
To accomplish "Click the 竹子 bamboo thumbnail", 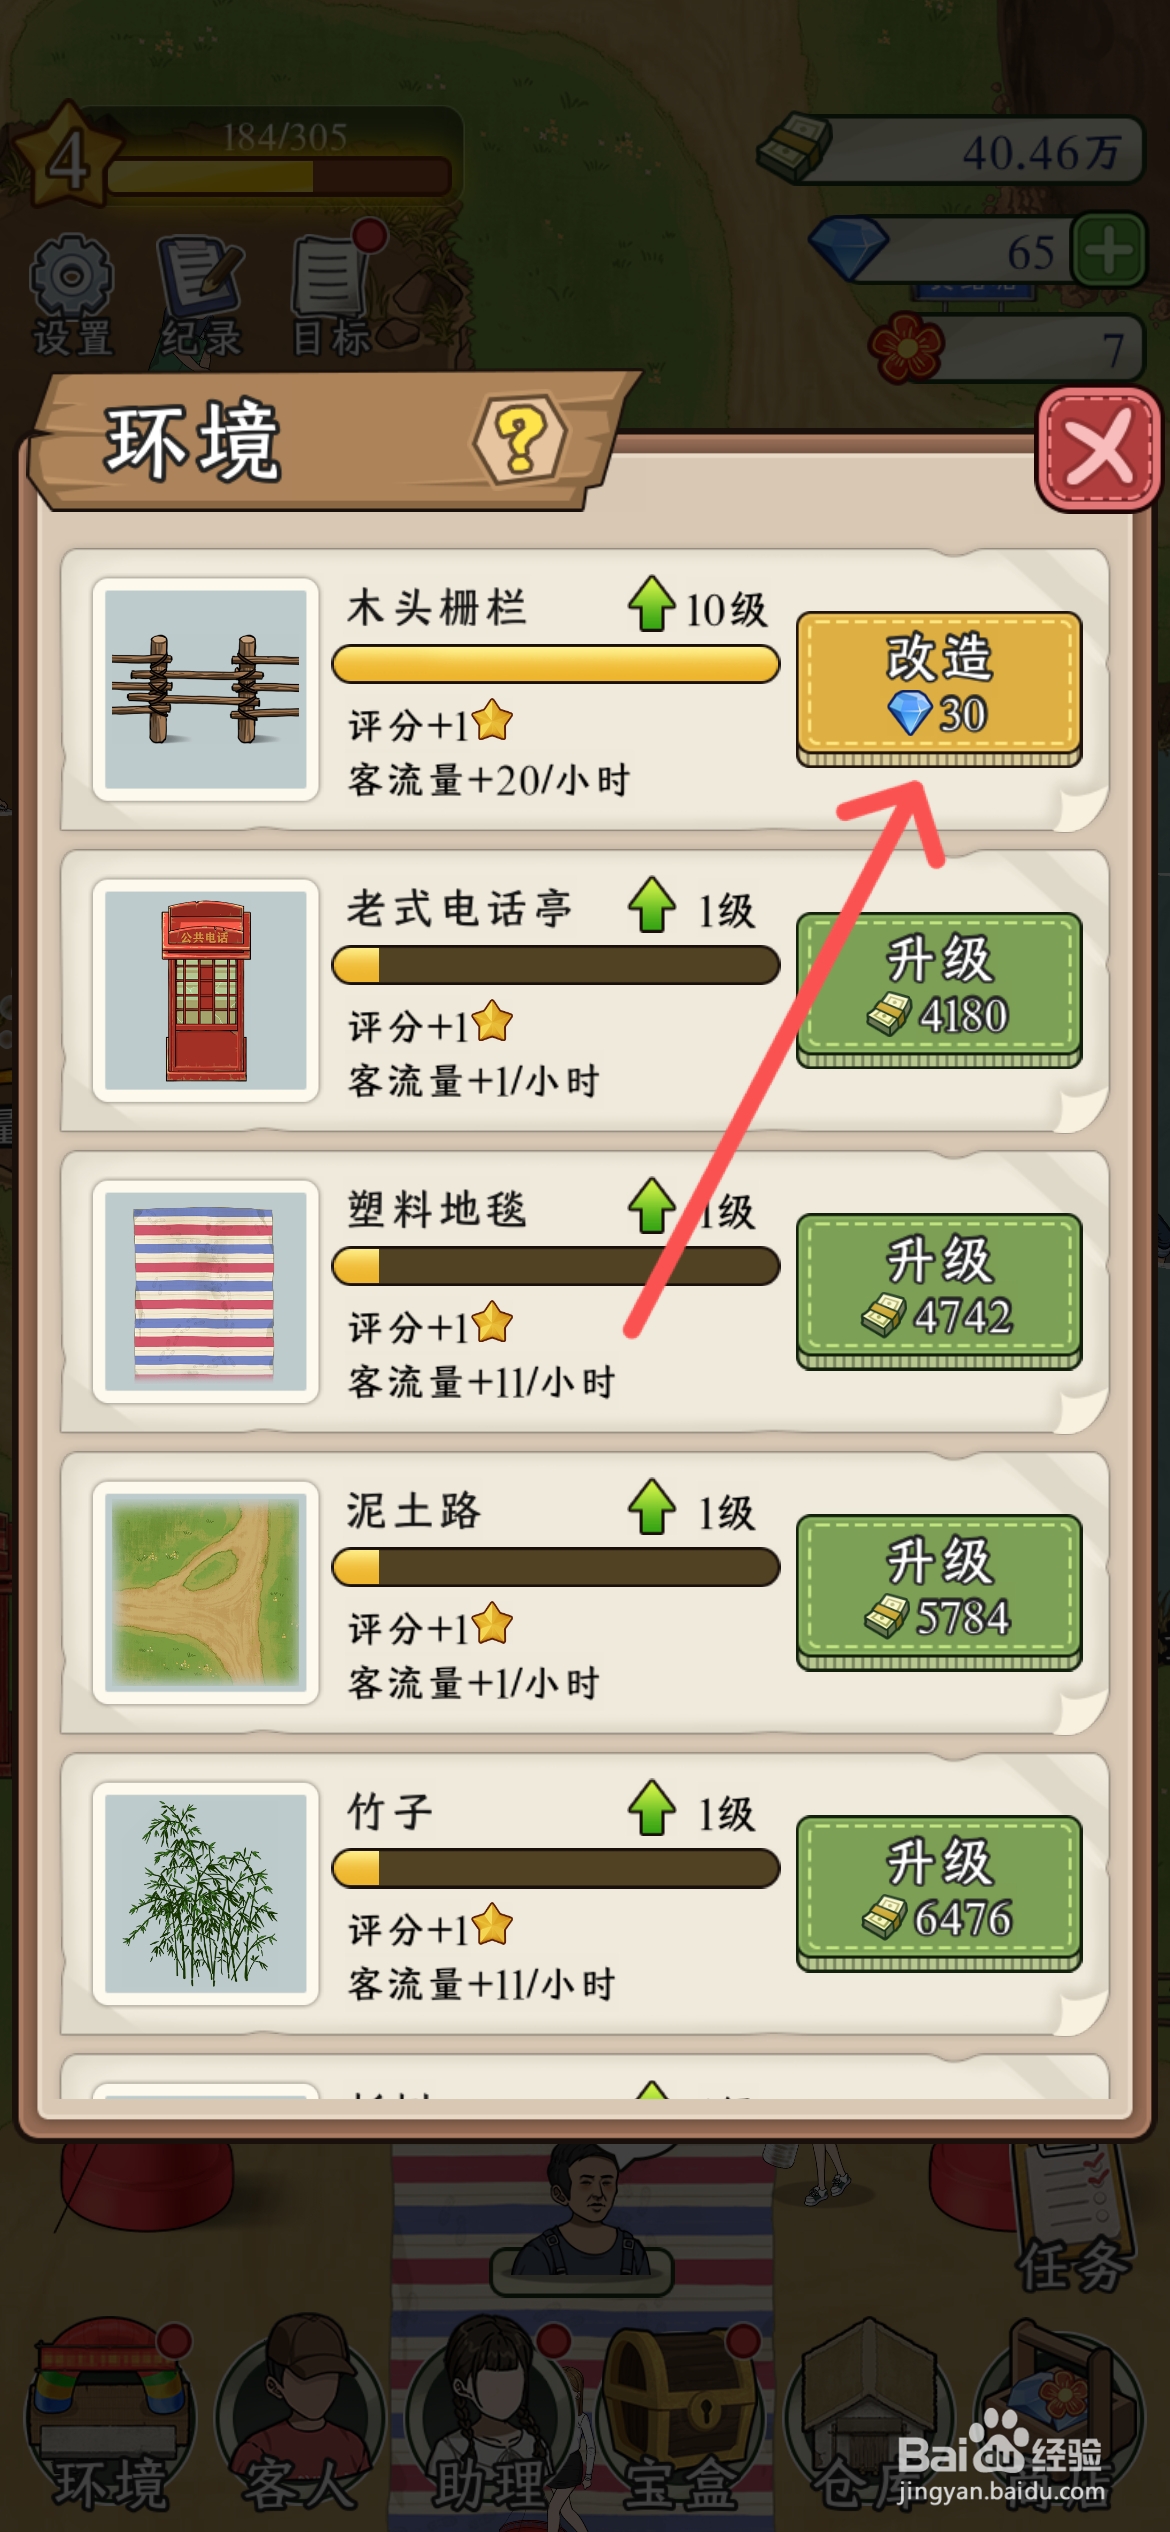I will (205, 1894).
